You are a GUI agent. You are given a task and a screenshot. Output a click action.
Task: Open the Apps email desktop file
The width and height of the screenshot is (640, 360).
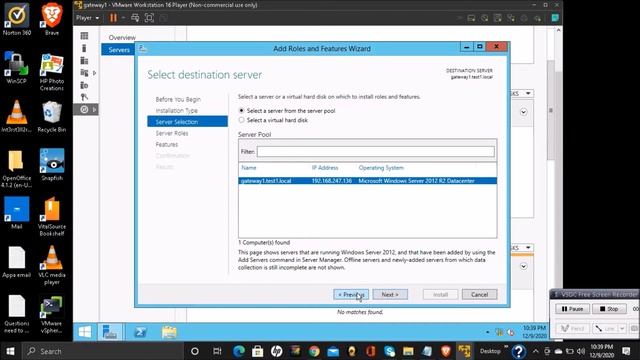click(x=17, y=261)
